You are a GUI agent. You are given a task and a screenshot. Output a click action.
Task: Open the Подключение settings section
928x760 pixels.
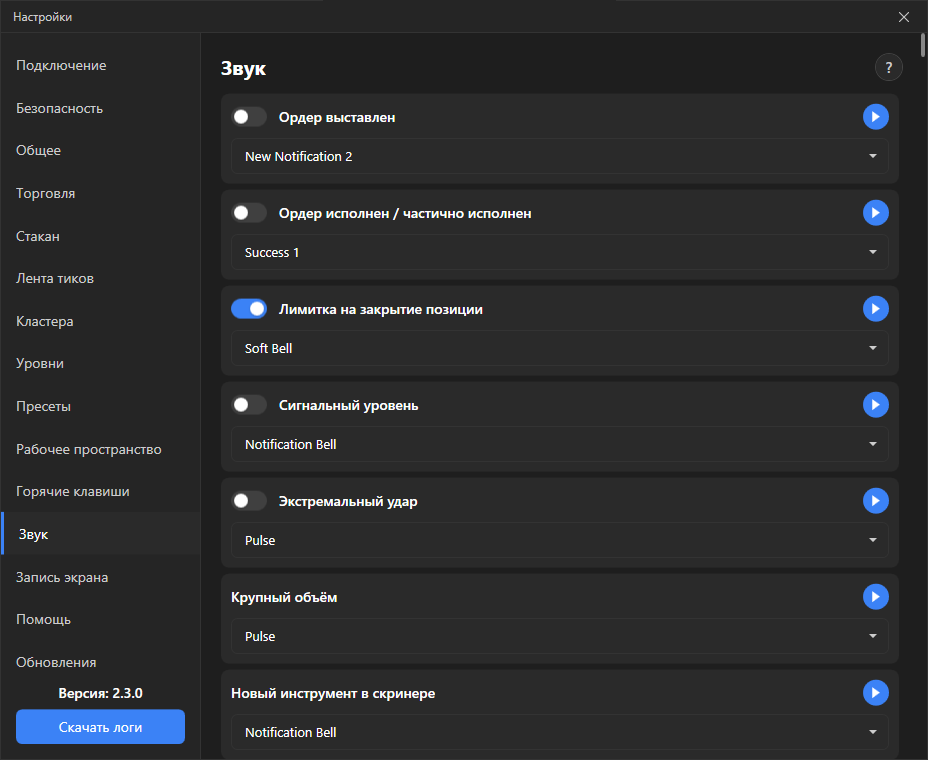coord(101,66)
